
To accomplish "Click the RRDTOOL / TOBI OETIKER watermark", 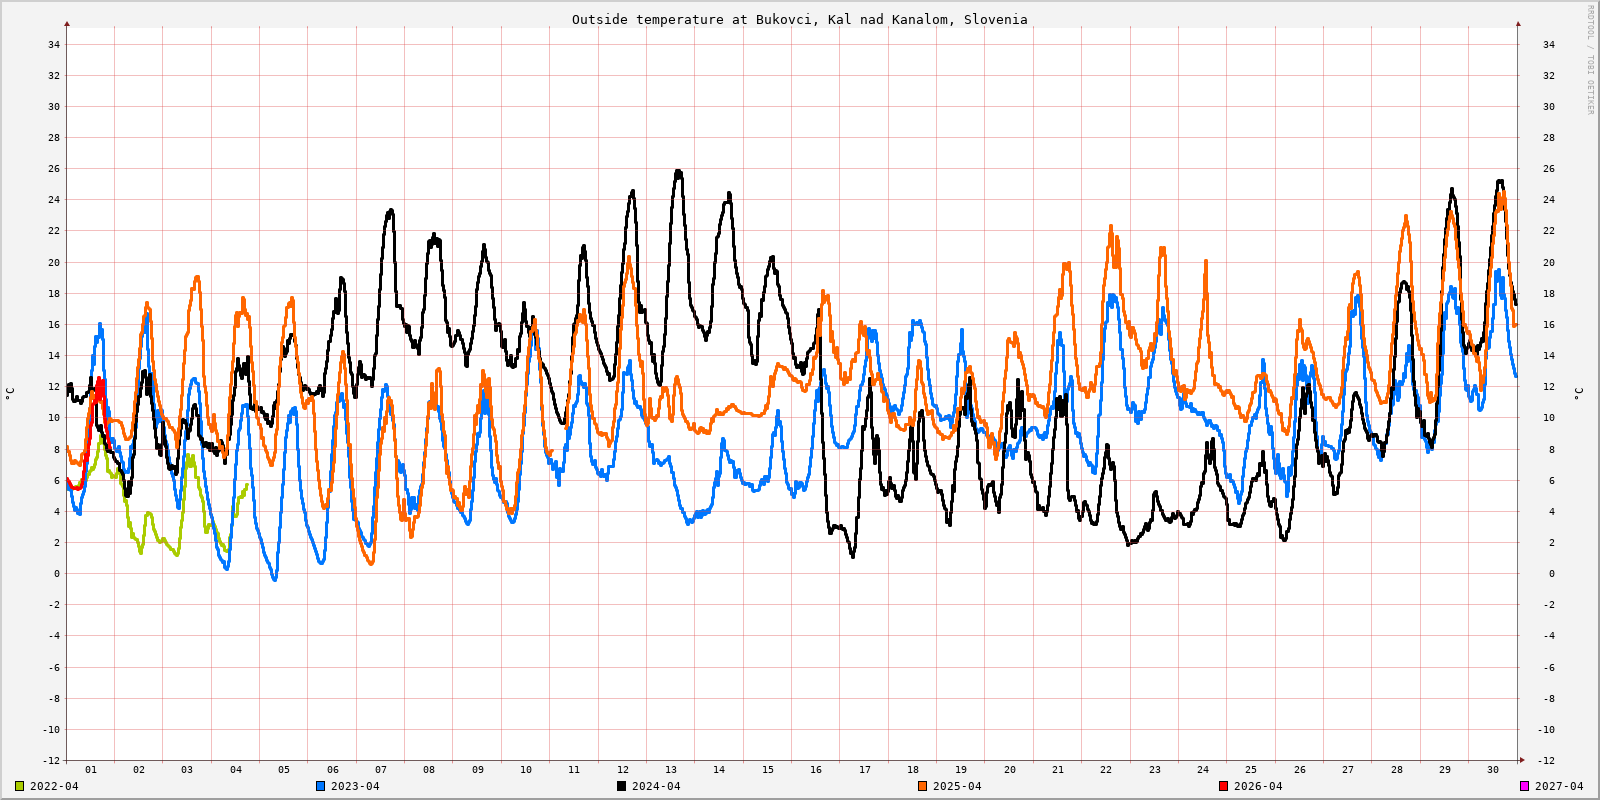I will tap(1590, 60).
